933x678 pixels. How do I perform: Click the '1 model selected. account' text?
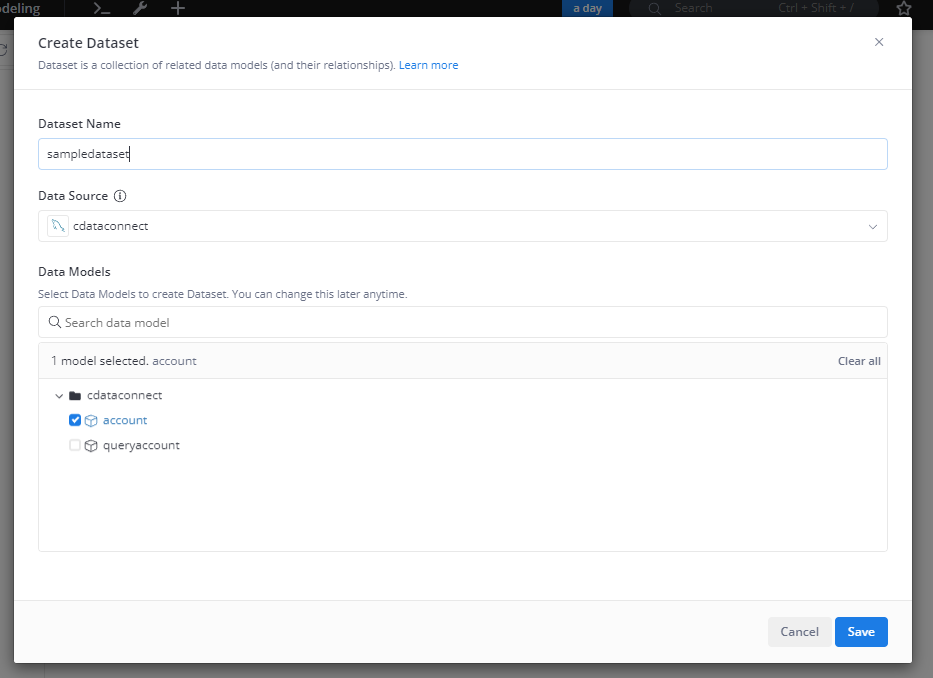(x=124, y=361)
